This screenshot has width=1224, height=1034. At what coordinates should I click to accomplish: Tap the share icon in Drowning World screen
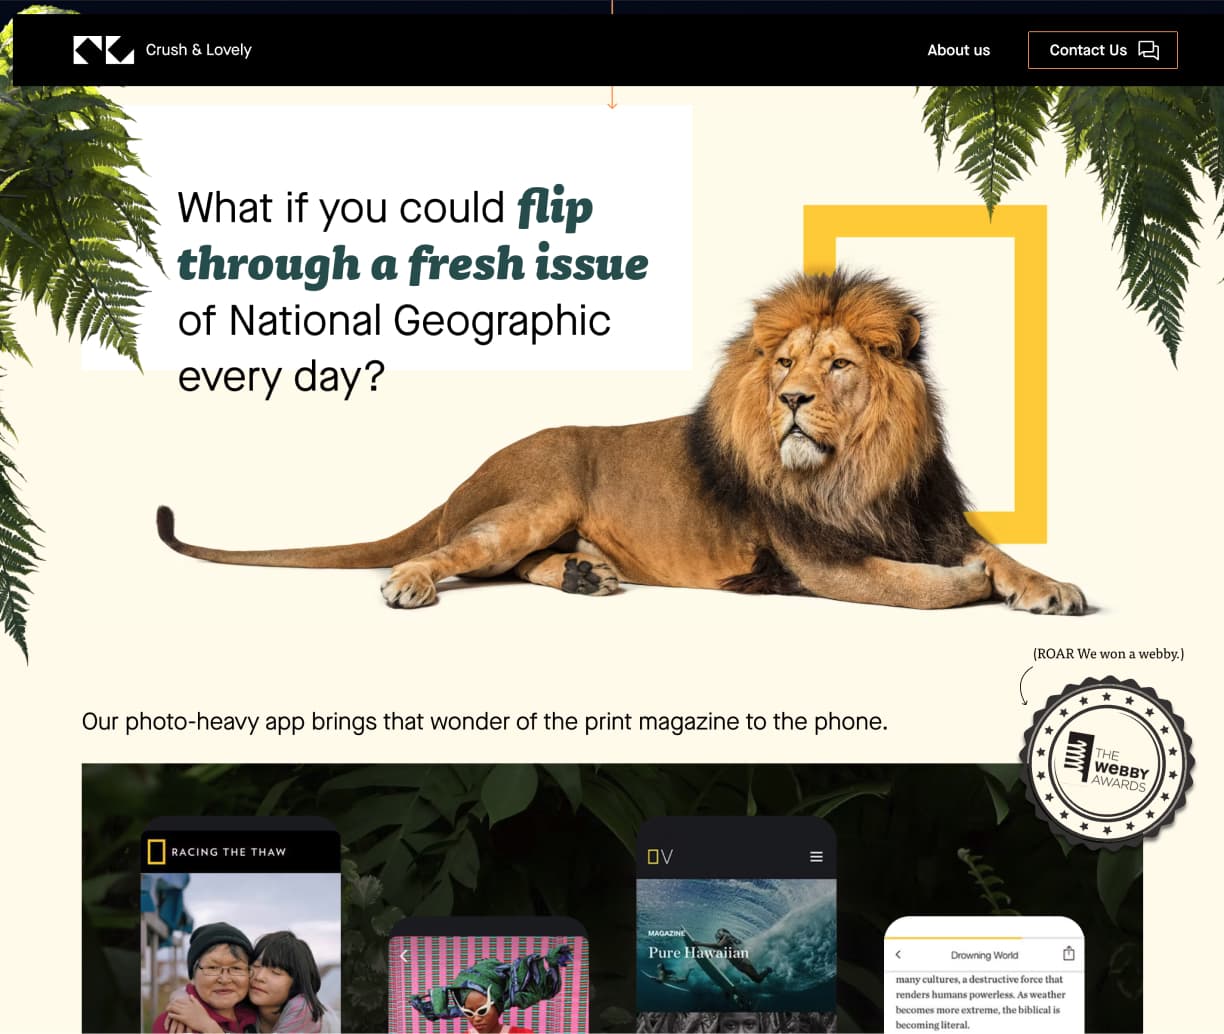click(x=1068, y=954)
